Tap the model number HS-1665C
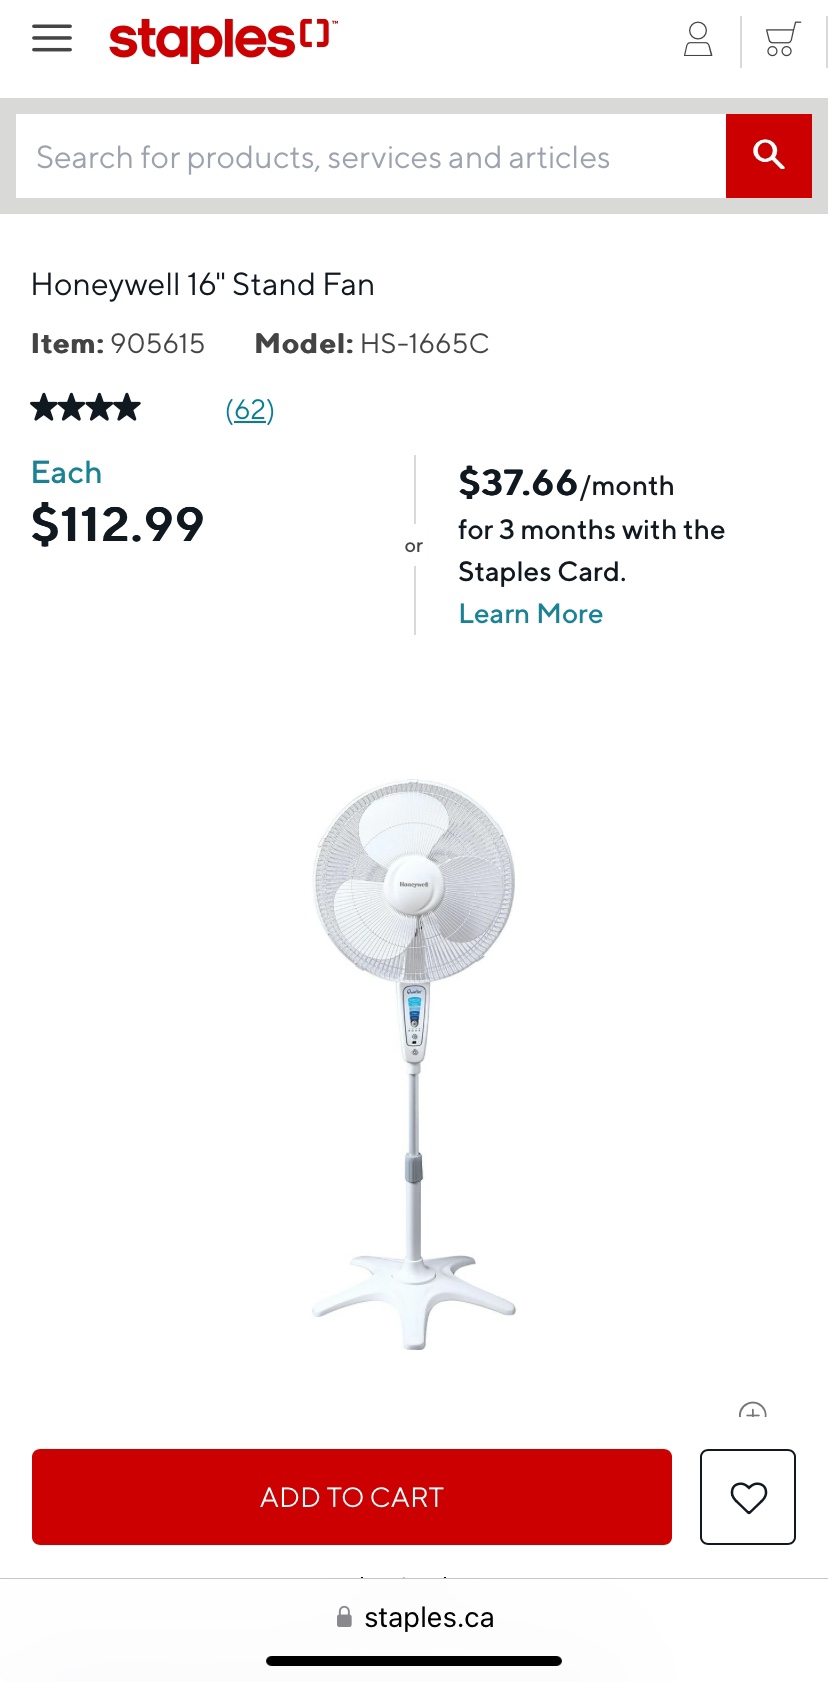 point(424,344)
